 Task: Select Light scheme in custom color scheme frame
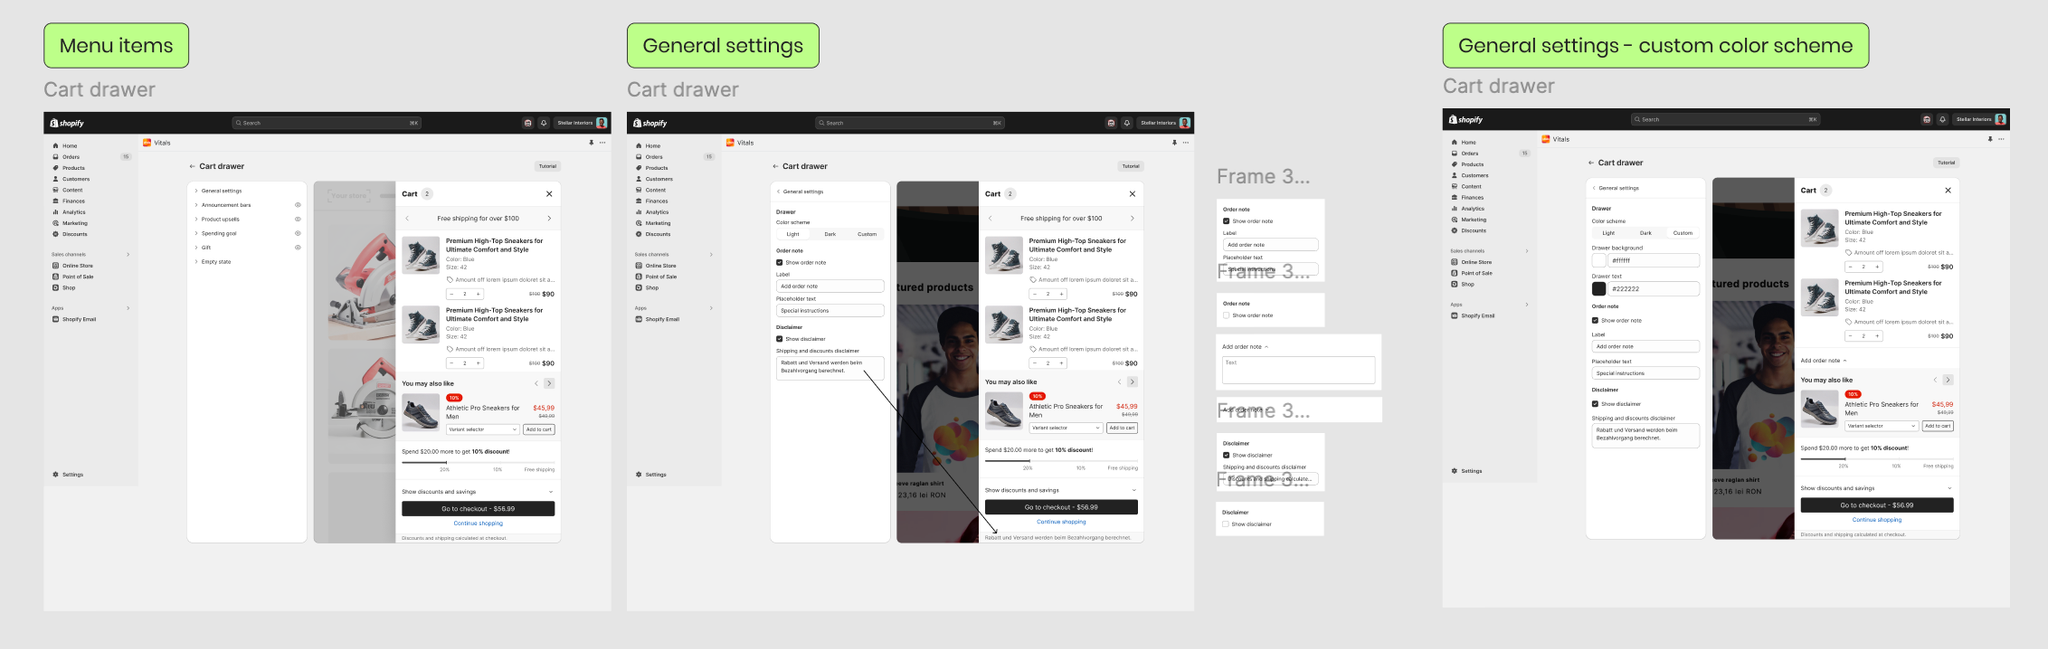tap(1609, 233)
